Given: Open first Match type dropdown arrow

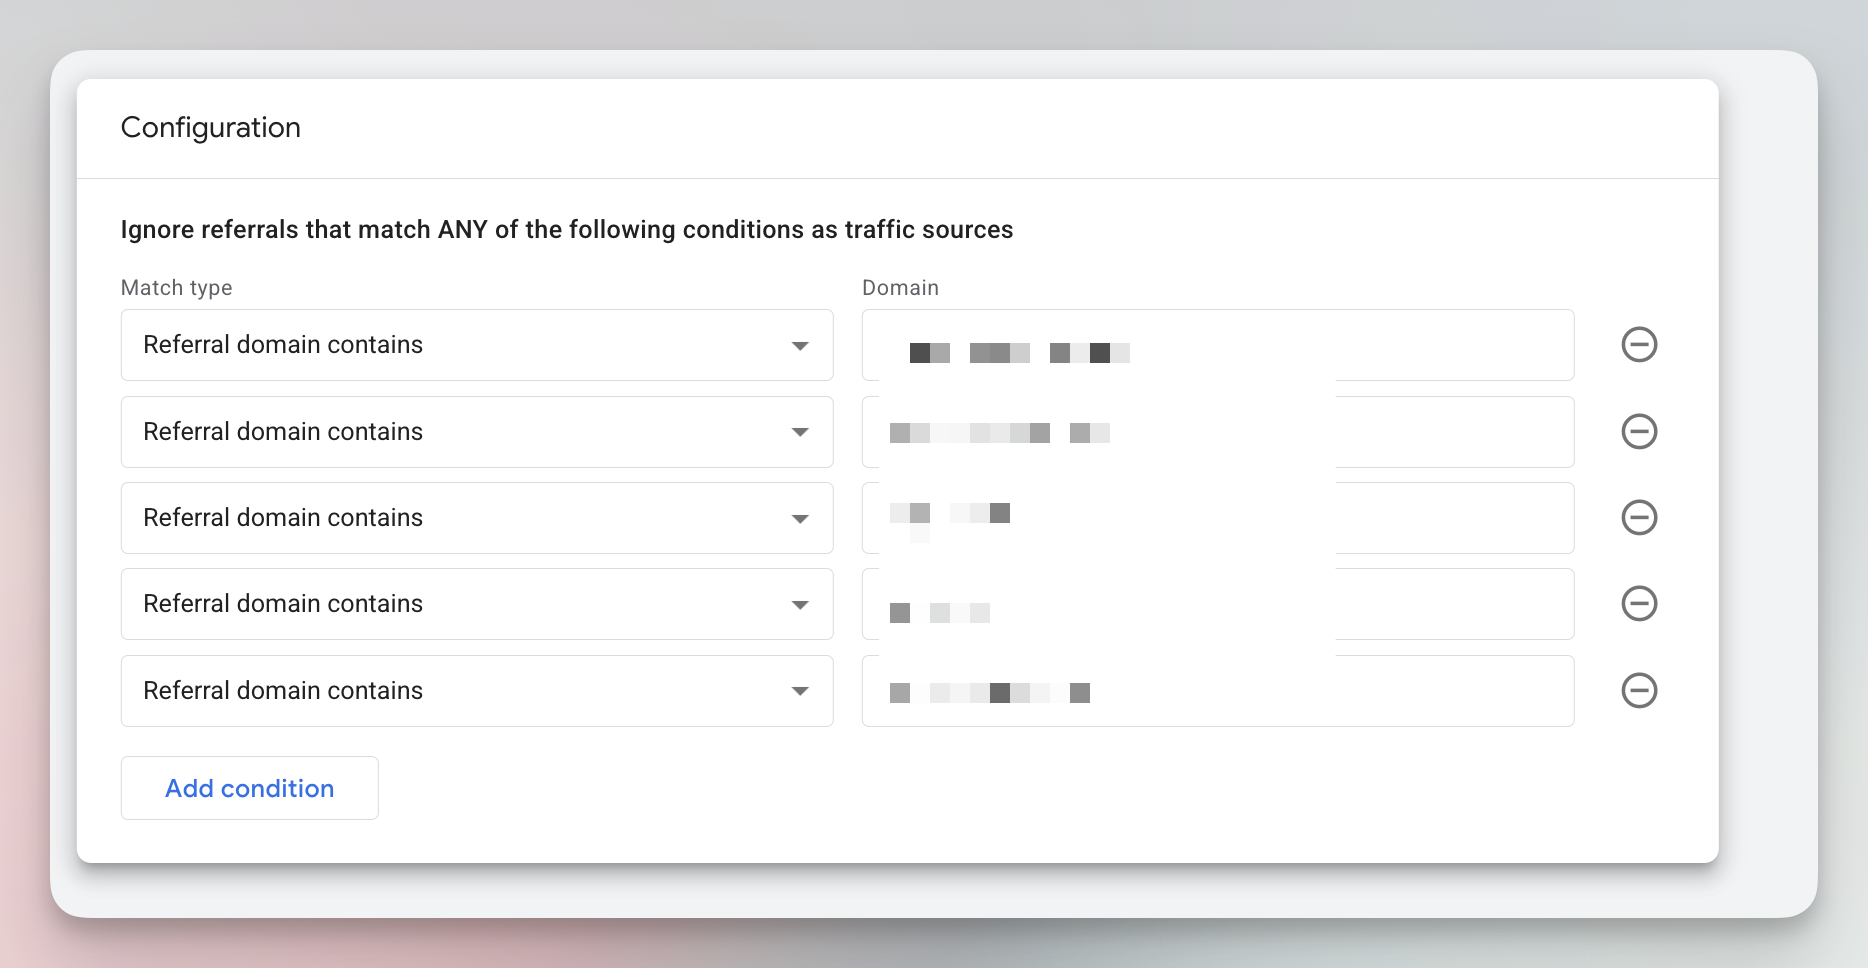Looking at the screenshot, I should coord(800,346).
